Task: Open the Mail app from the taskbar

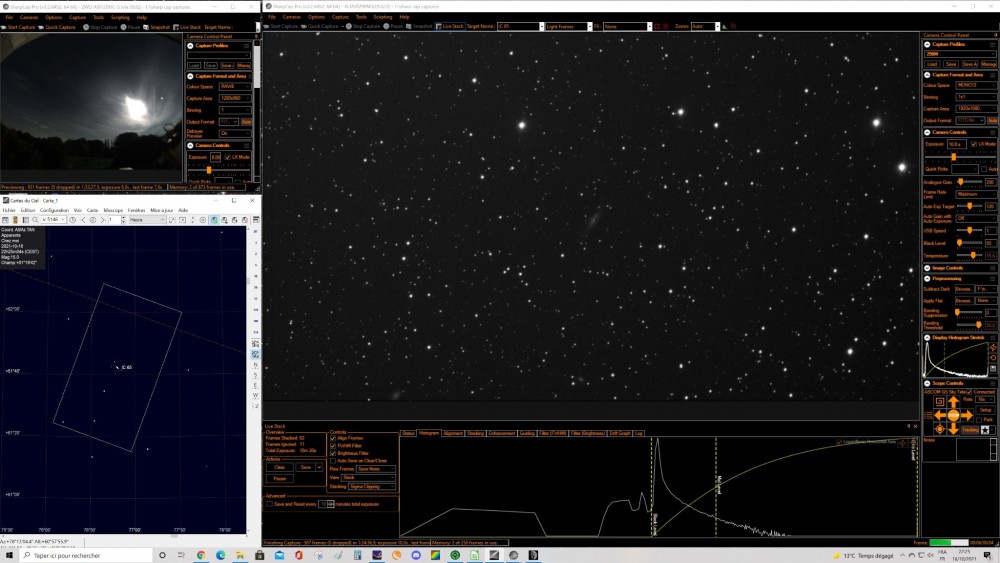Action: [x=279, y=555]
